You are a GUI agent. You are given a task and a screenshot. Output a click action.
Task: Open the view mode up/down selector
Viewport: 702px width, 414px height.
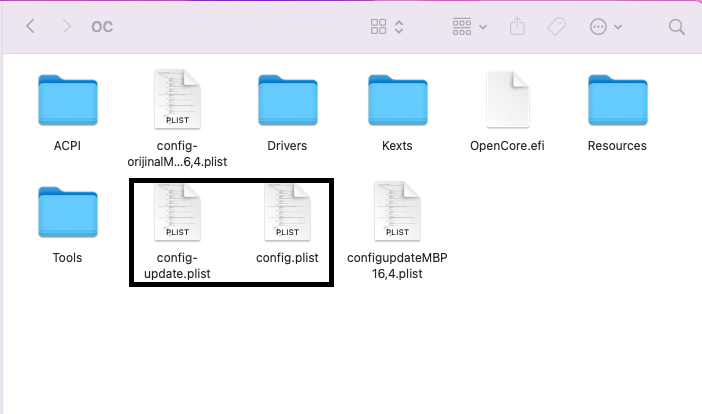(x=399, y=27)
